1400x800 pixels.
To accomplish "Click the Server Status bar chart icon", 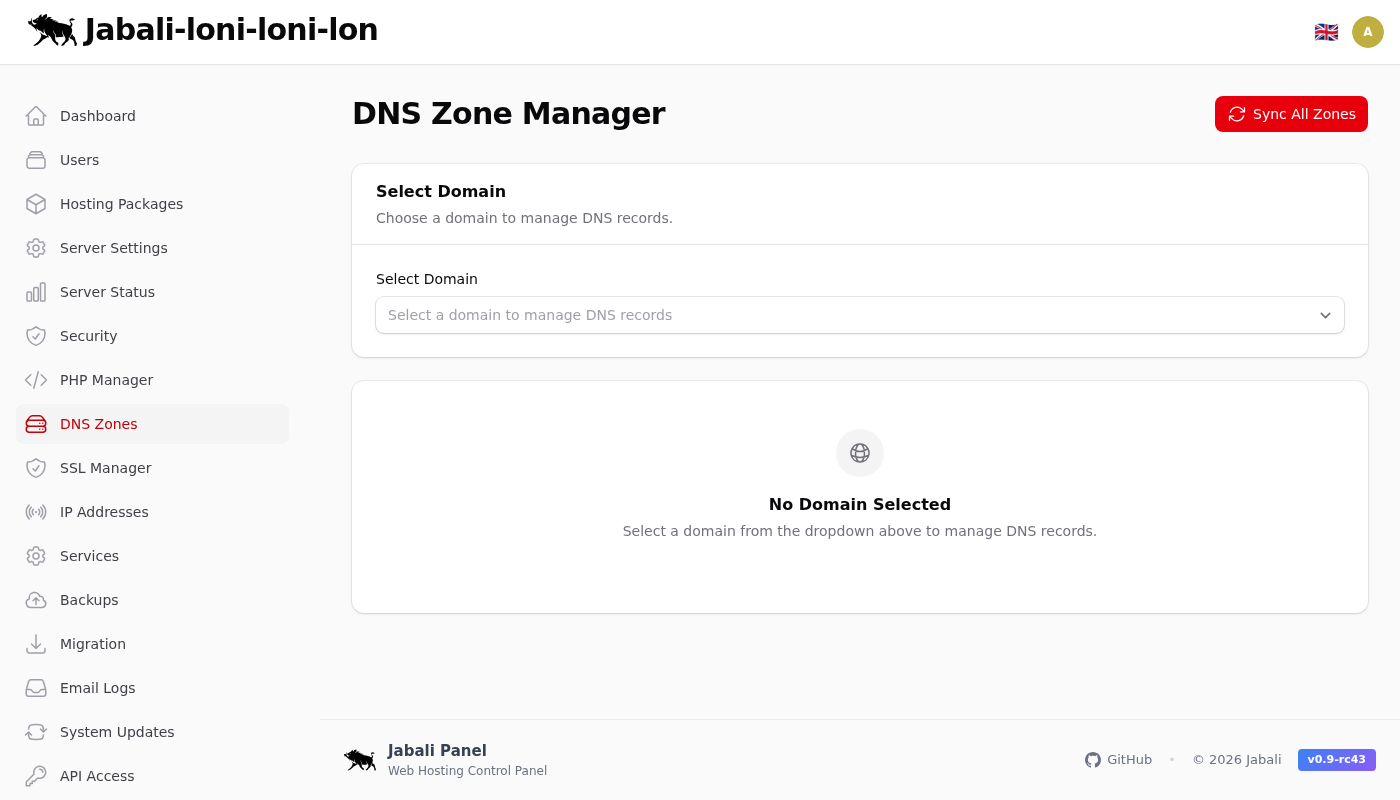I will pyautogui.click(x=36, y=292).
